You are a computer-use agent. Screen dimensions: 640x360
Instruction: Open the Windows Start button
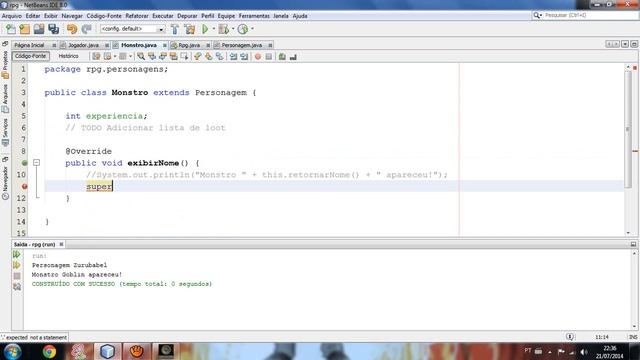coord(12,351)
